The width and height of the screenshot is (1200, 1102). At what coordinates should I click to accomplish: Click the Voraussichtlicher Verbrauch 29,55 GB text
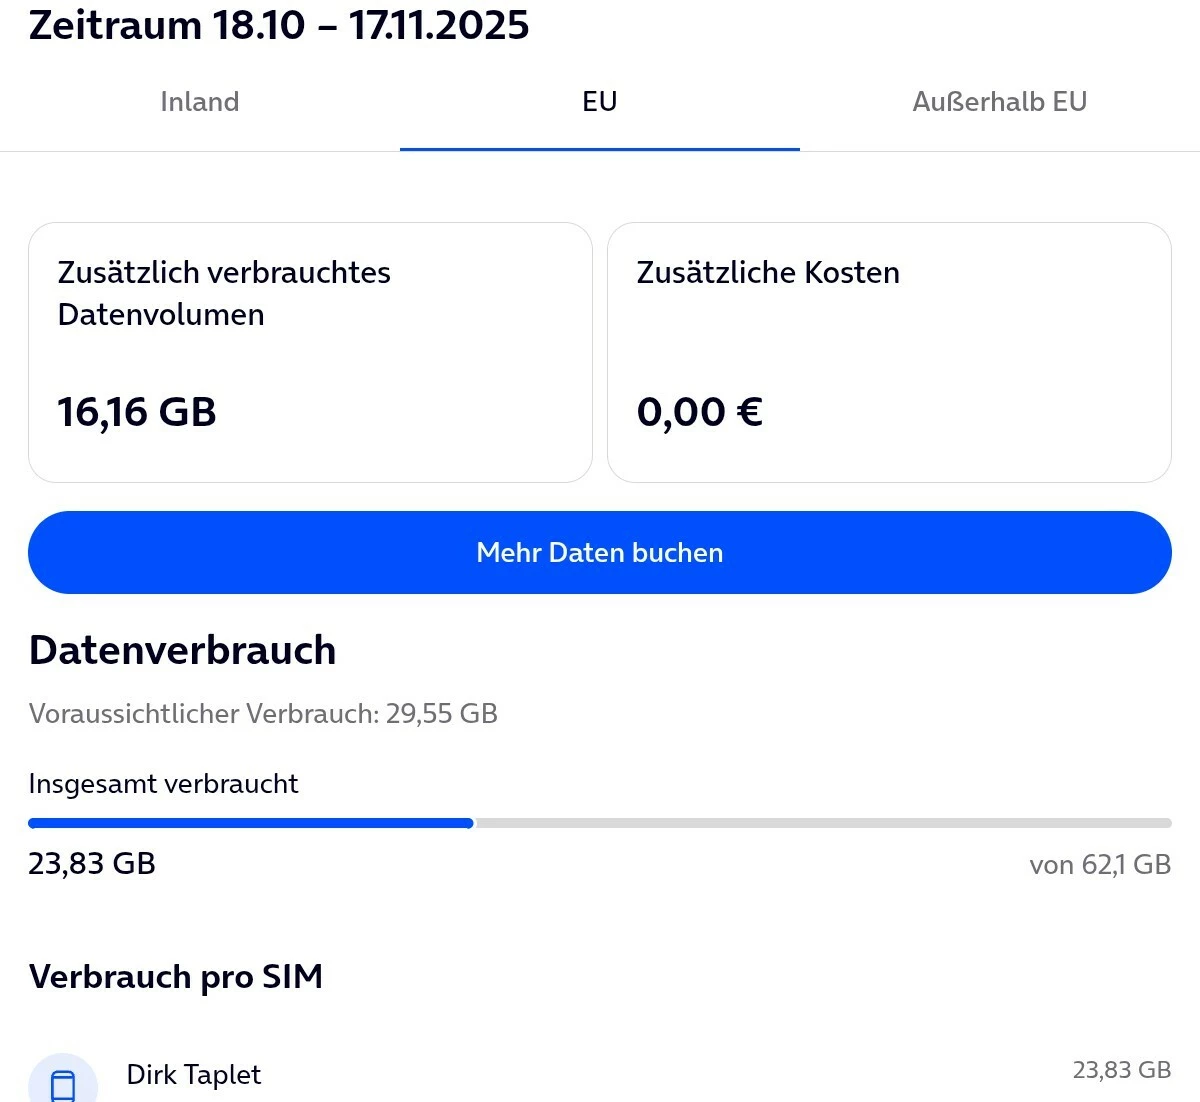coord(263,714)
